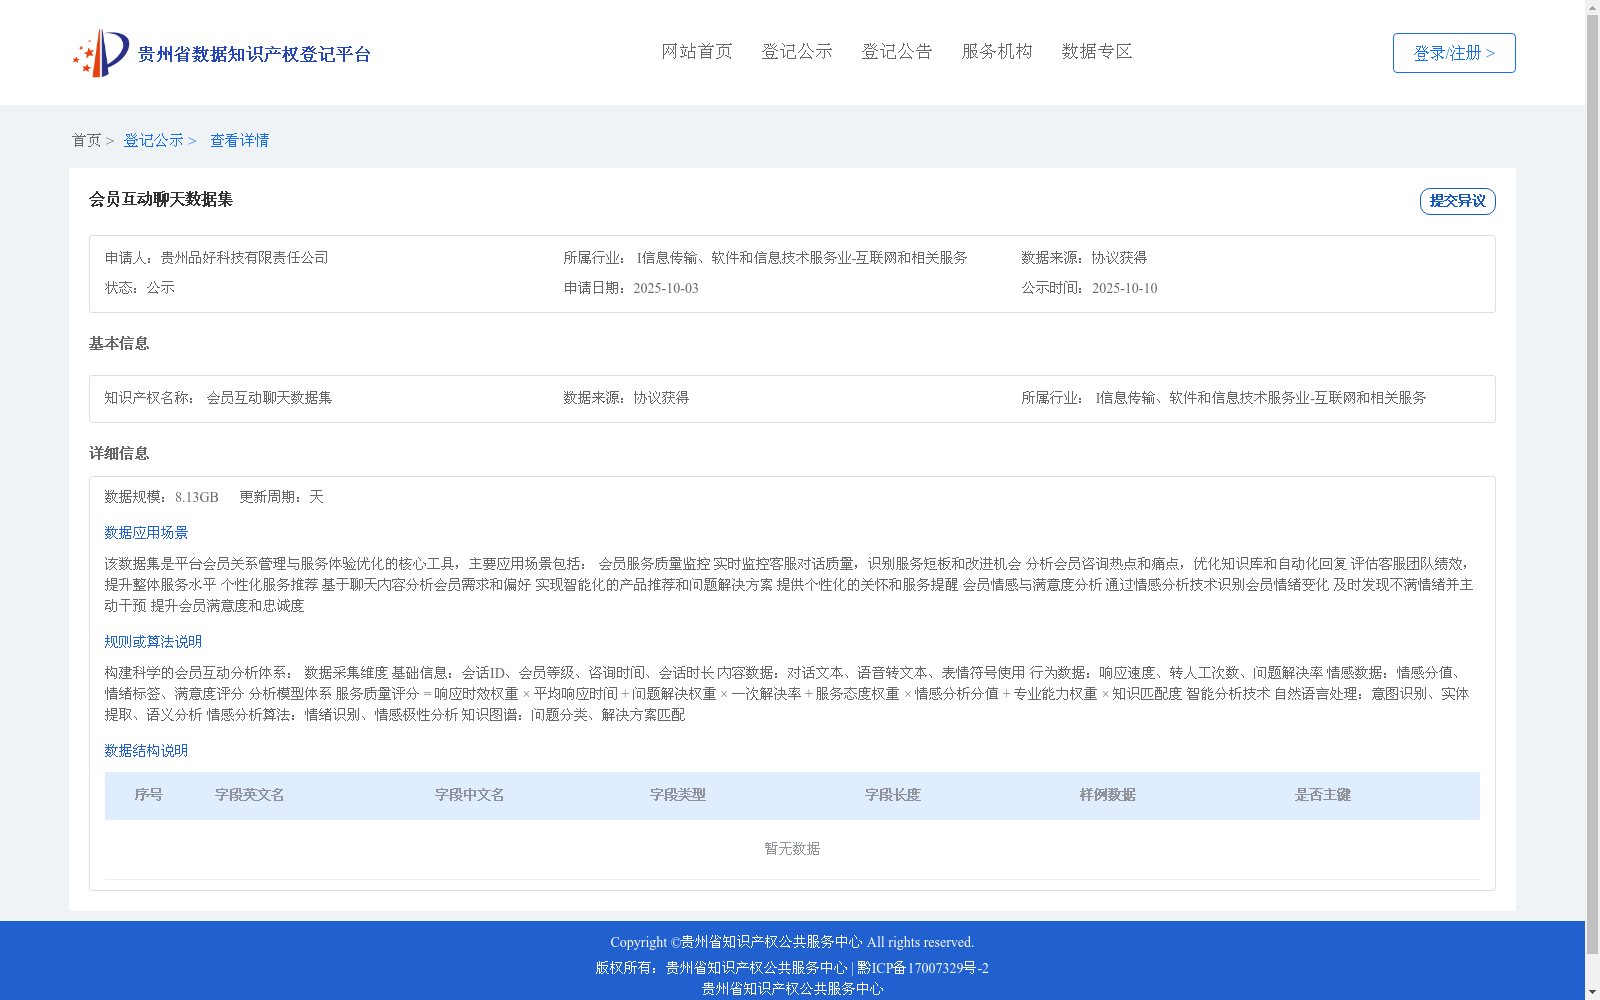Click the 提交异议 button
Image resolution: width=1600 pixels, height=1000 pixels.
tap(1458, 201)
